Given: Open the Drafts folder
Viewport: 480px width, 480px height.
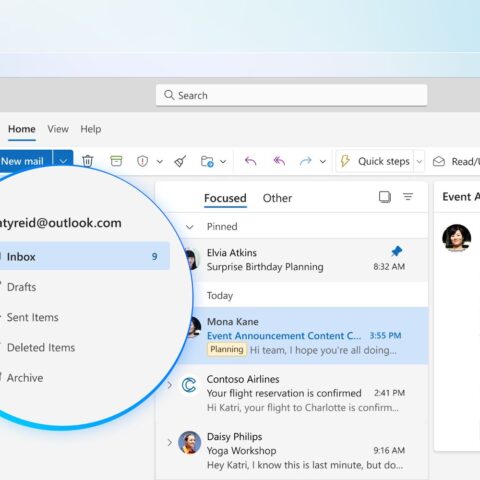Looking at the screenshot, I should point(21,287).
